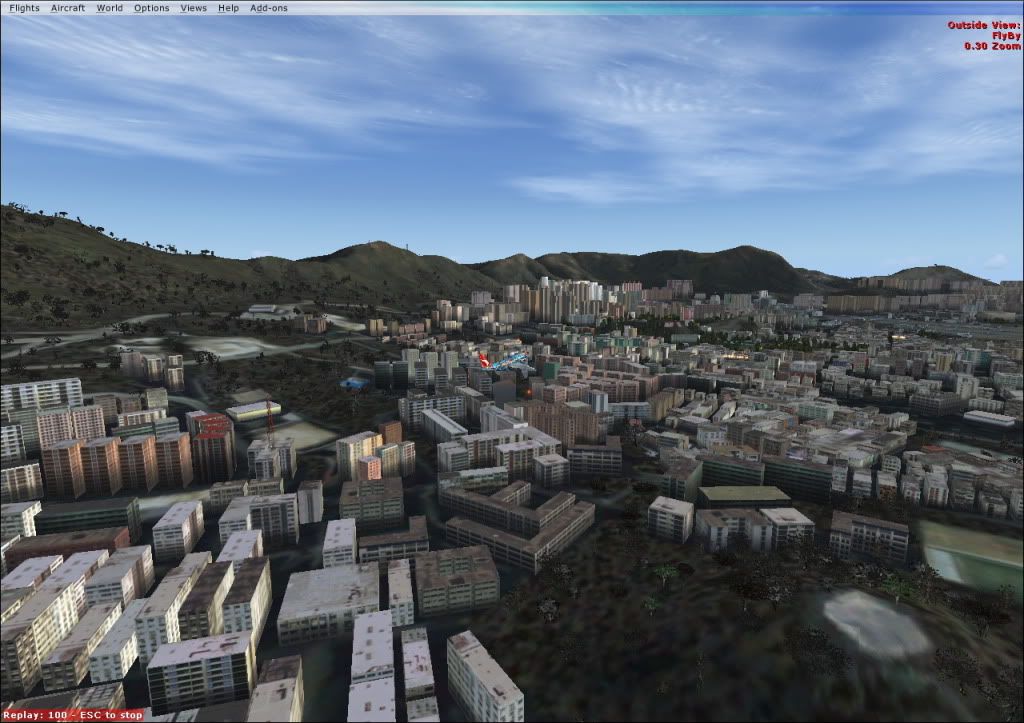Viewport: 1024px width, 723px height.
Task: Show the Views menu
Action: click(193, 8)
